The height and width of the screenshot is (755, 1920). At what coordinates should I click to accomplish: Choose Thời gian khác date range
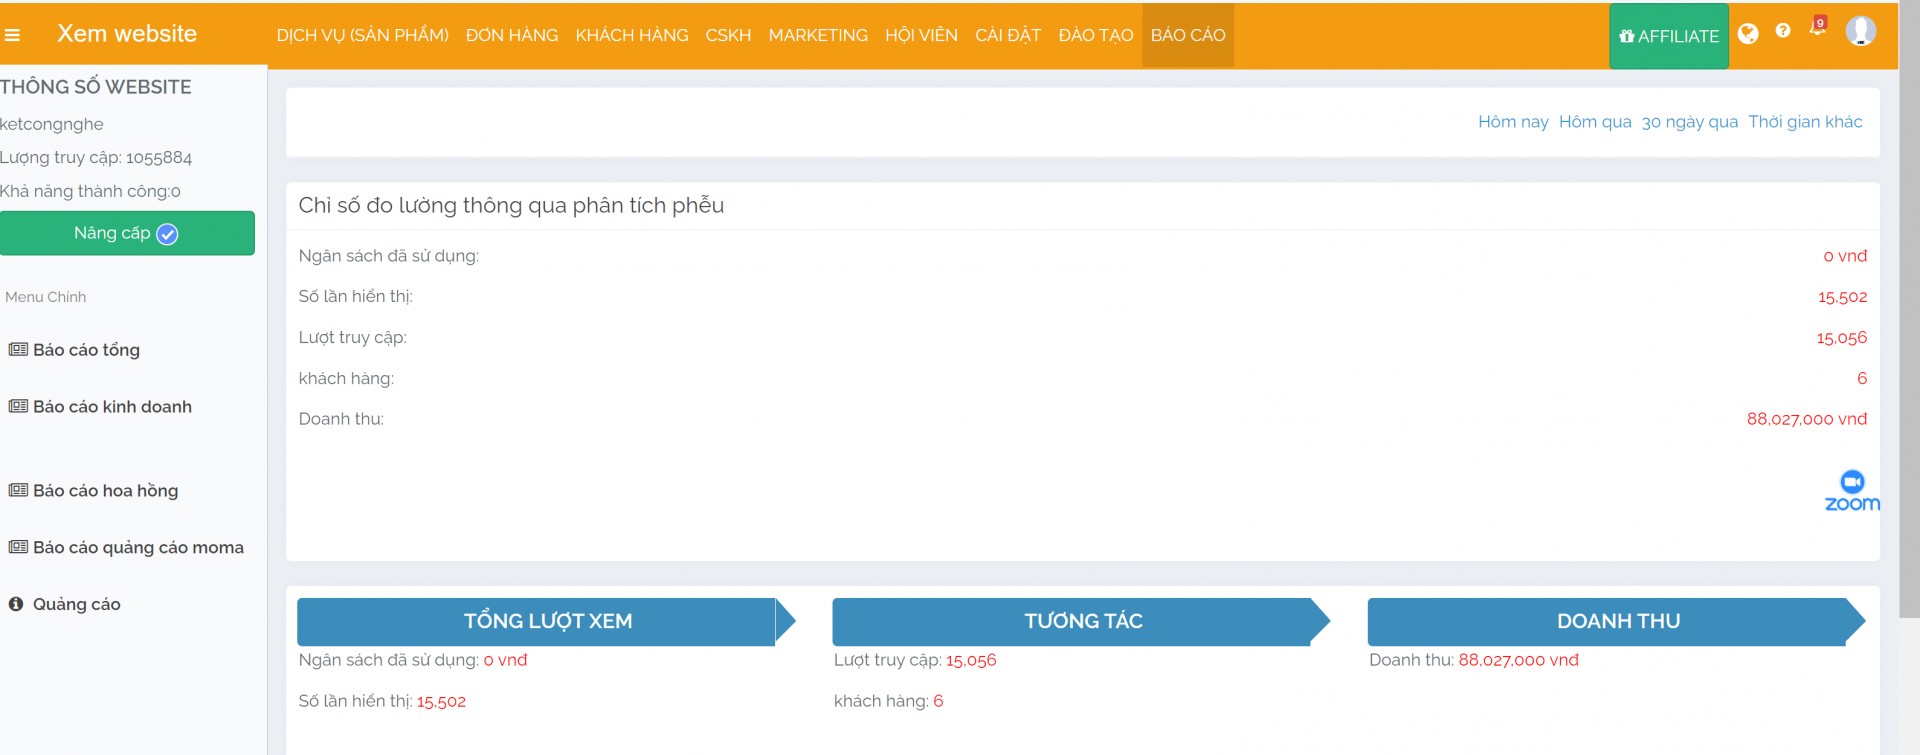[x=1805, y=122]
